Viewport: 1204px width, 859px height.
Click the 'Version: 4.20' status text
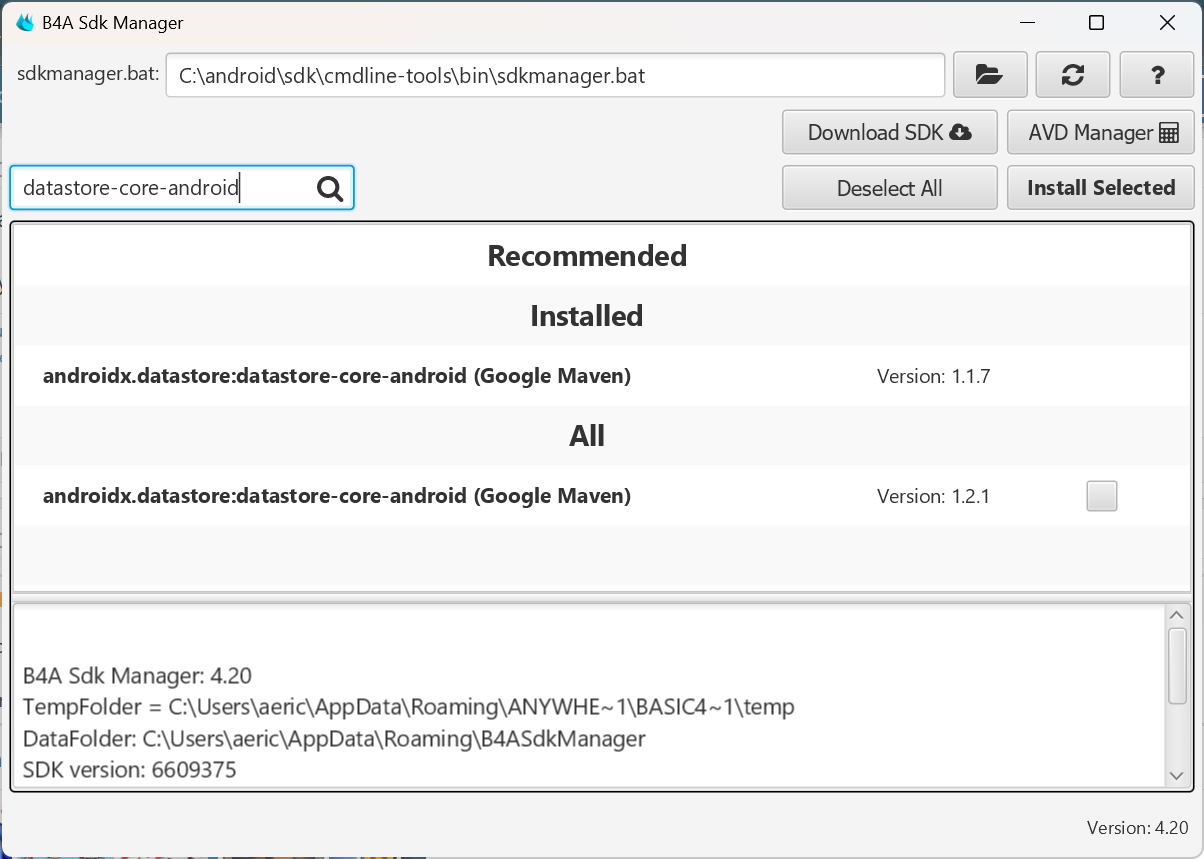1137,828
